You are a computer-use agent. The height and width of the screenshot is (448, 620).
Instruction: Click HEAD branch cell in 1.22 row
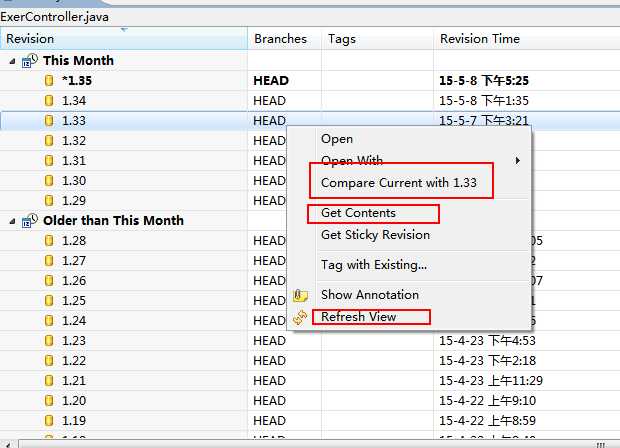[269, 361]
